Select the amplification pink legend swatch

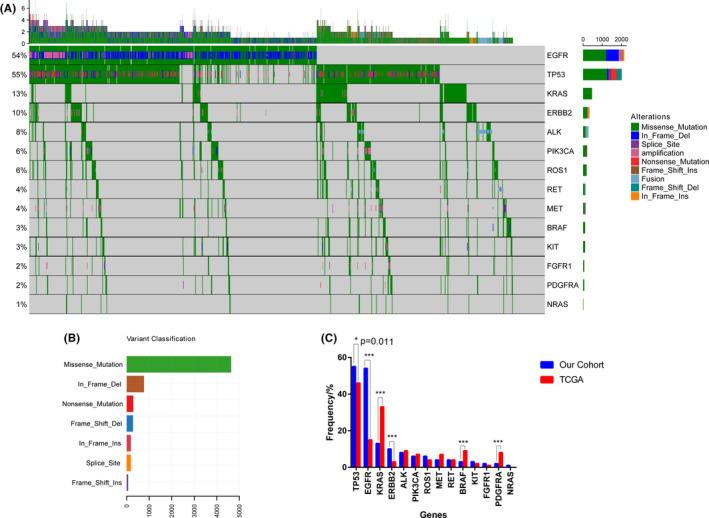(635, 153)
